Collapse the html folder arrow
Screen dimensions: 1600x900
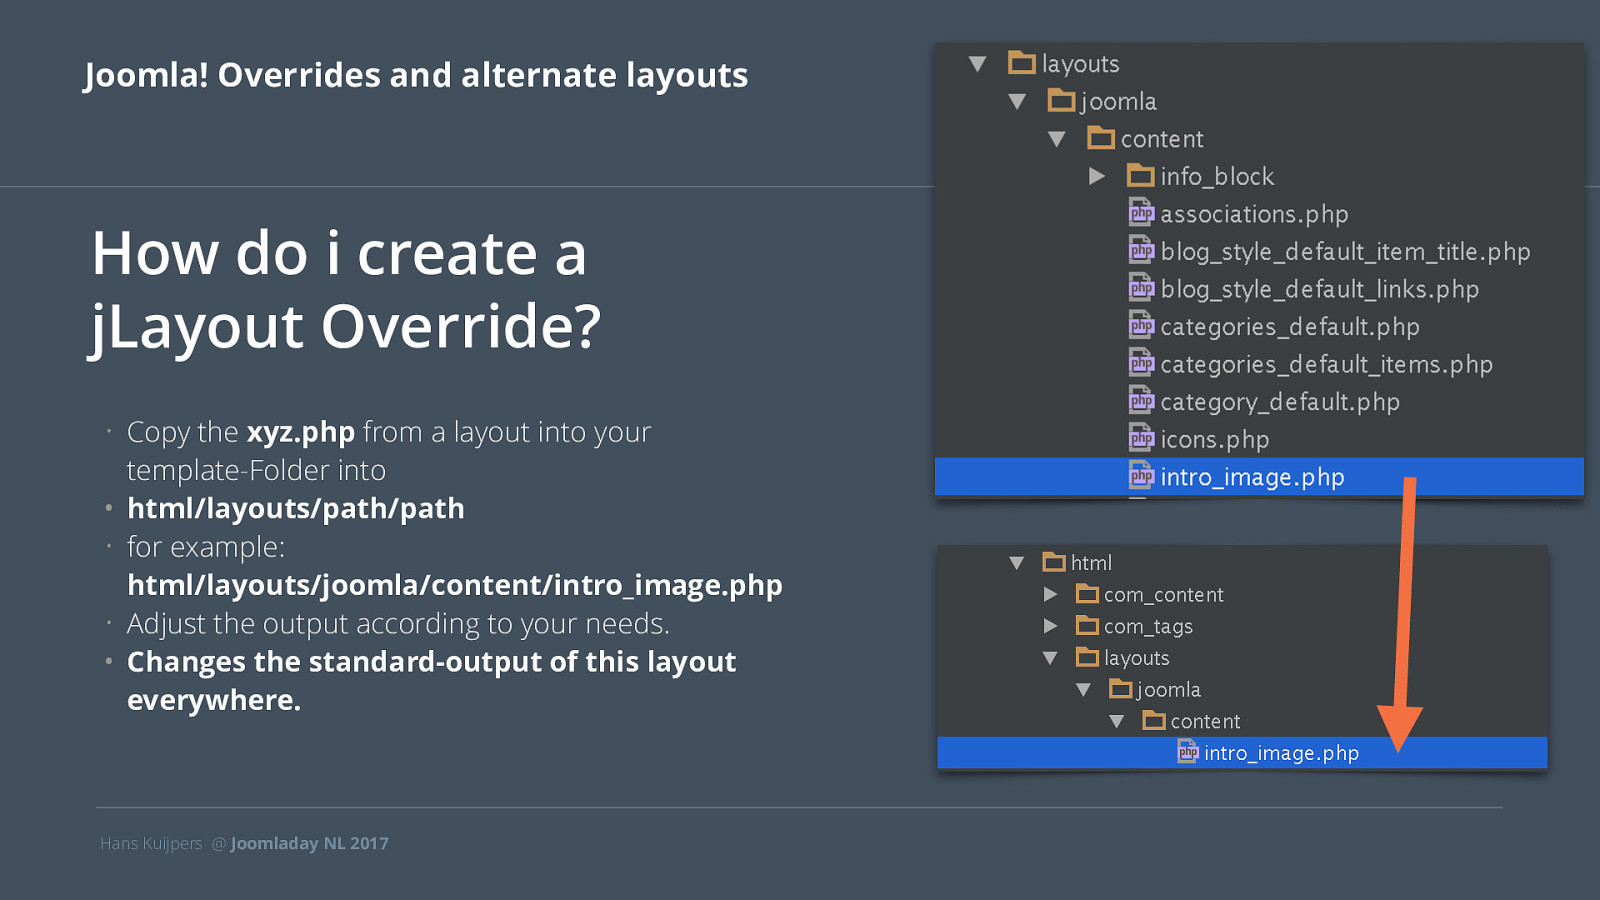point(1016,563)
